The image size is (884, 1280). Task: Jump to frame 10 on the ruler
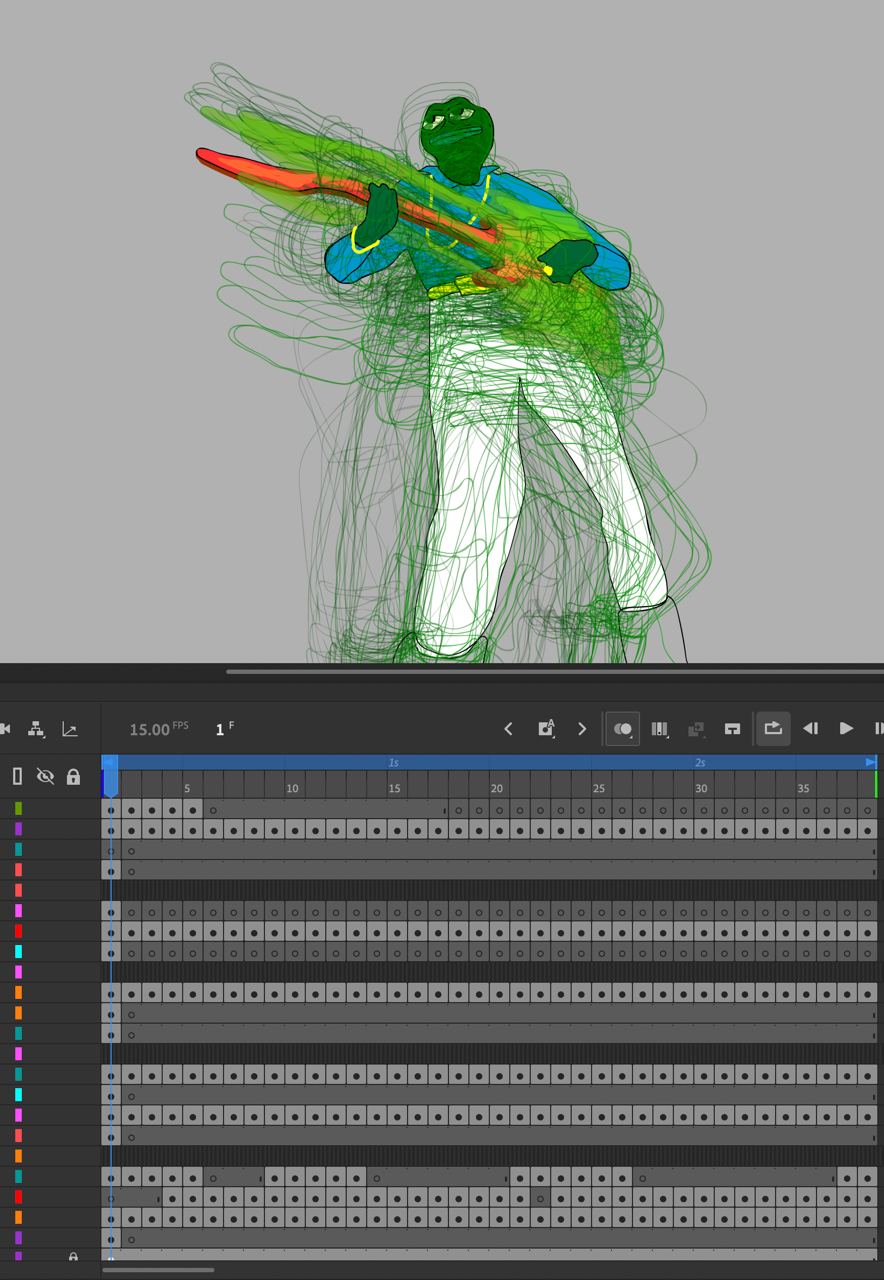[292, 788]
